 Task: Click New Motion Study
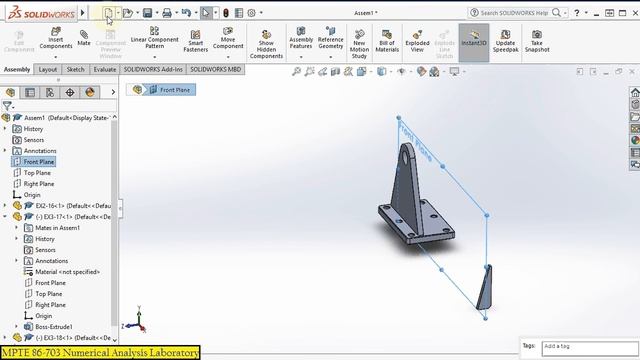[359, 44]
